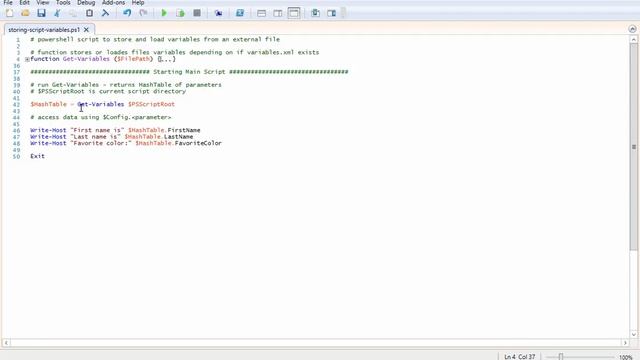
Task: Click the $FilePath parameter on line 4
Action: pyautogui.click(x=133, y=59)
